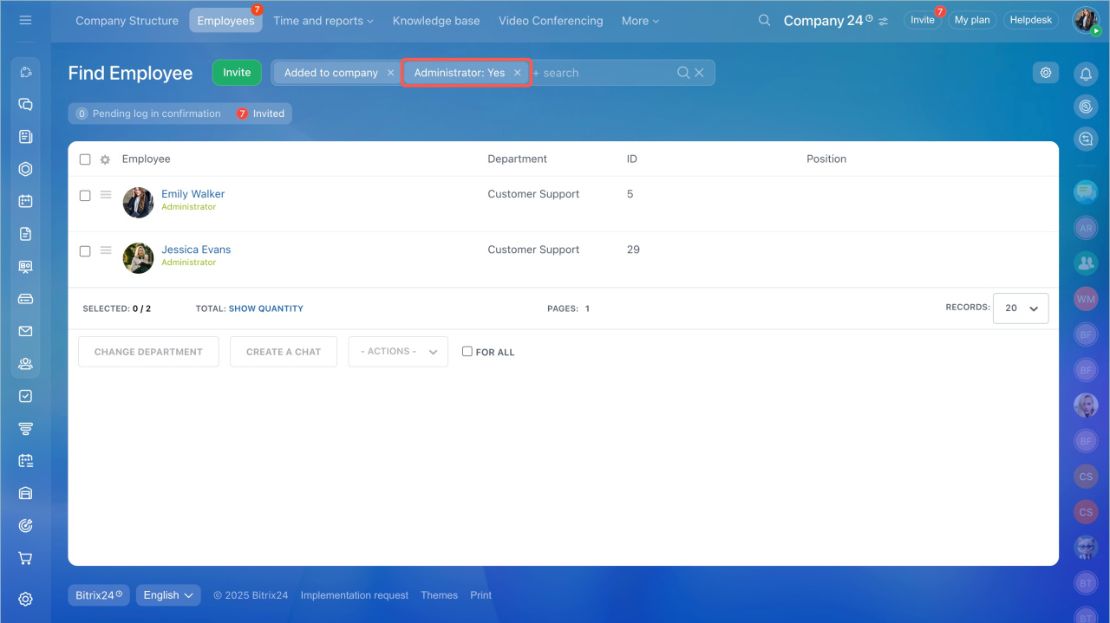The width and height of the screenshot is (1110, 623).
Task: Switch to the Company Structure tab
Action: point(127,21)
